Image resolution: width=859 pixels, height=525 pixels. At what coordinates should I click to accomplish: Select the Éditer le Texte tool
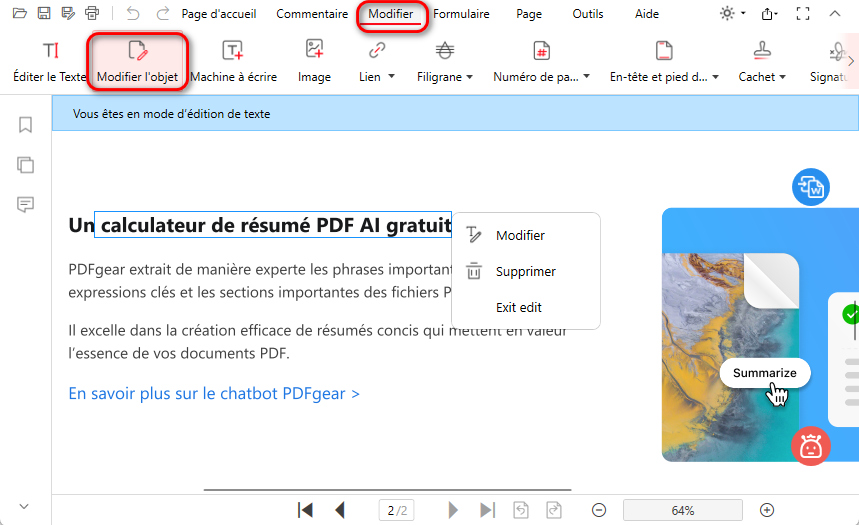[x=50, y=61]
